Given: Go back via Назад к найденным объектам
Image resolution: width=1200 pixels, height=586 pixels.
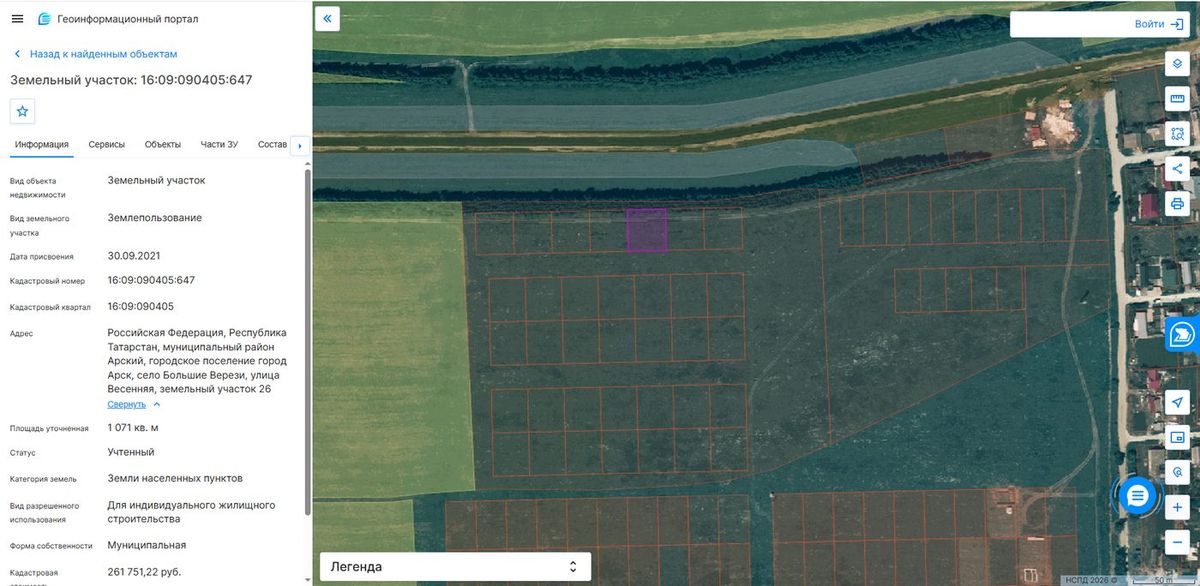Looking at the screenshot, I should [95, 54].
